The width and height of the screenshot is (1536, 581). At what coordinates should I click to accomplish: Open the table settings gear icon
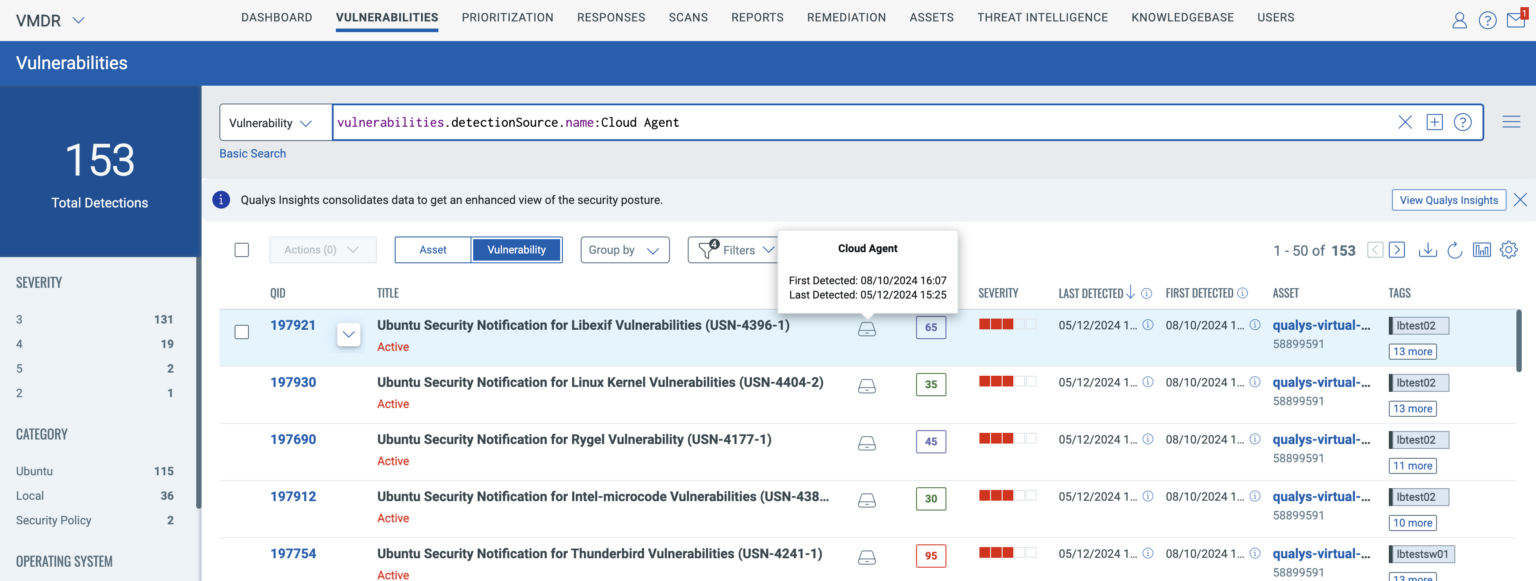[1508, 250]
